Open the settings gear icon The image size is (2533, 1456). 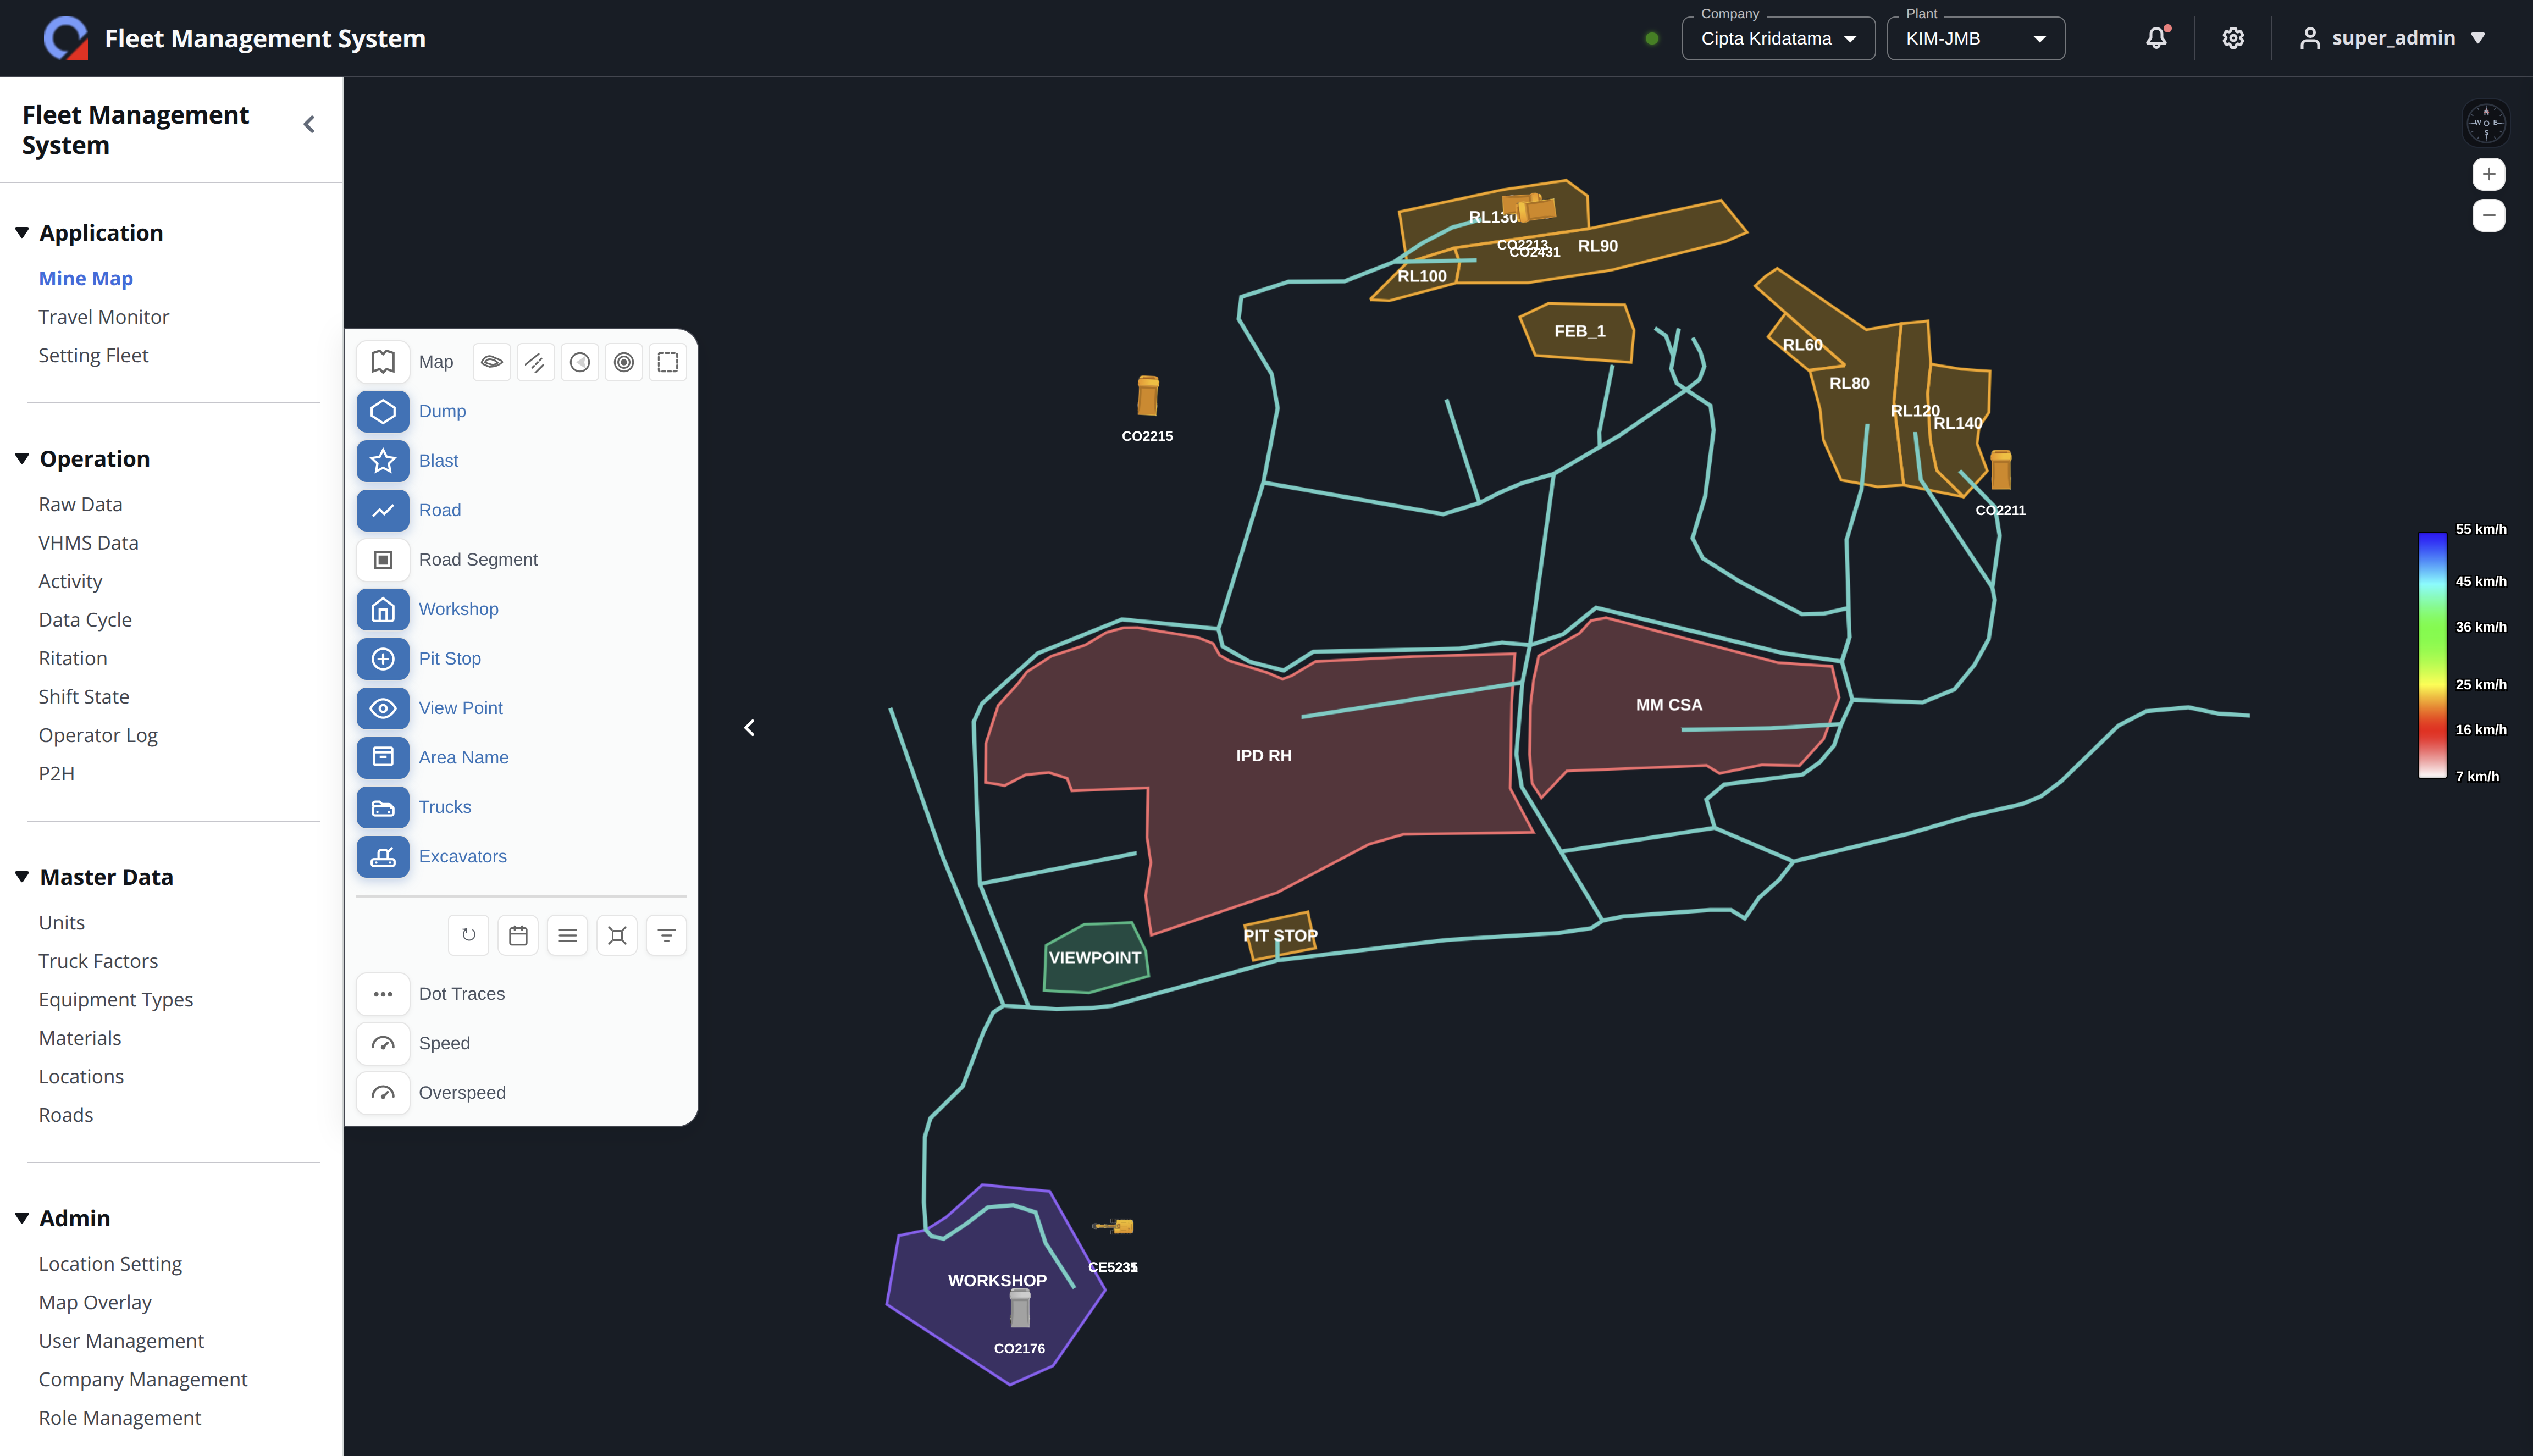(x=2233, y=38)
